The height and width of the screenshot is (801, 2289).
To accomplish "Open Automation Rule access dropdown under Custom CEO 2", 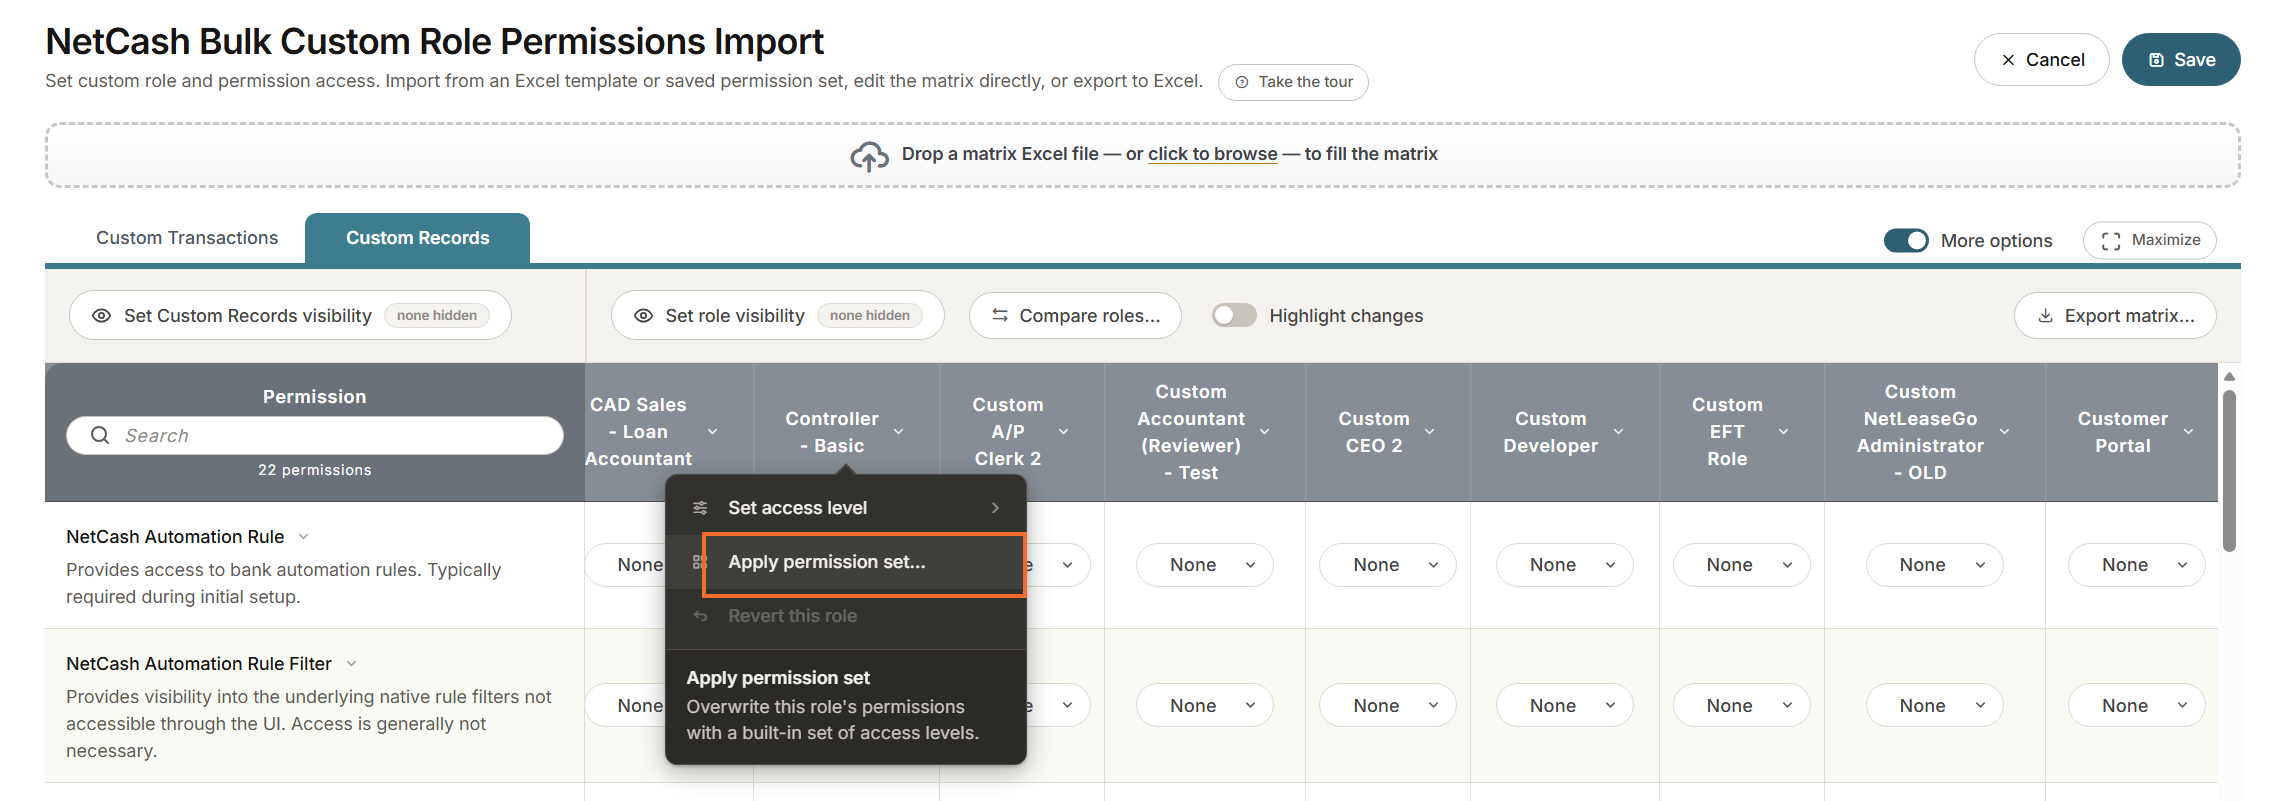I will (1387, 565).
